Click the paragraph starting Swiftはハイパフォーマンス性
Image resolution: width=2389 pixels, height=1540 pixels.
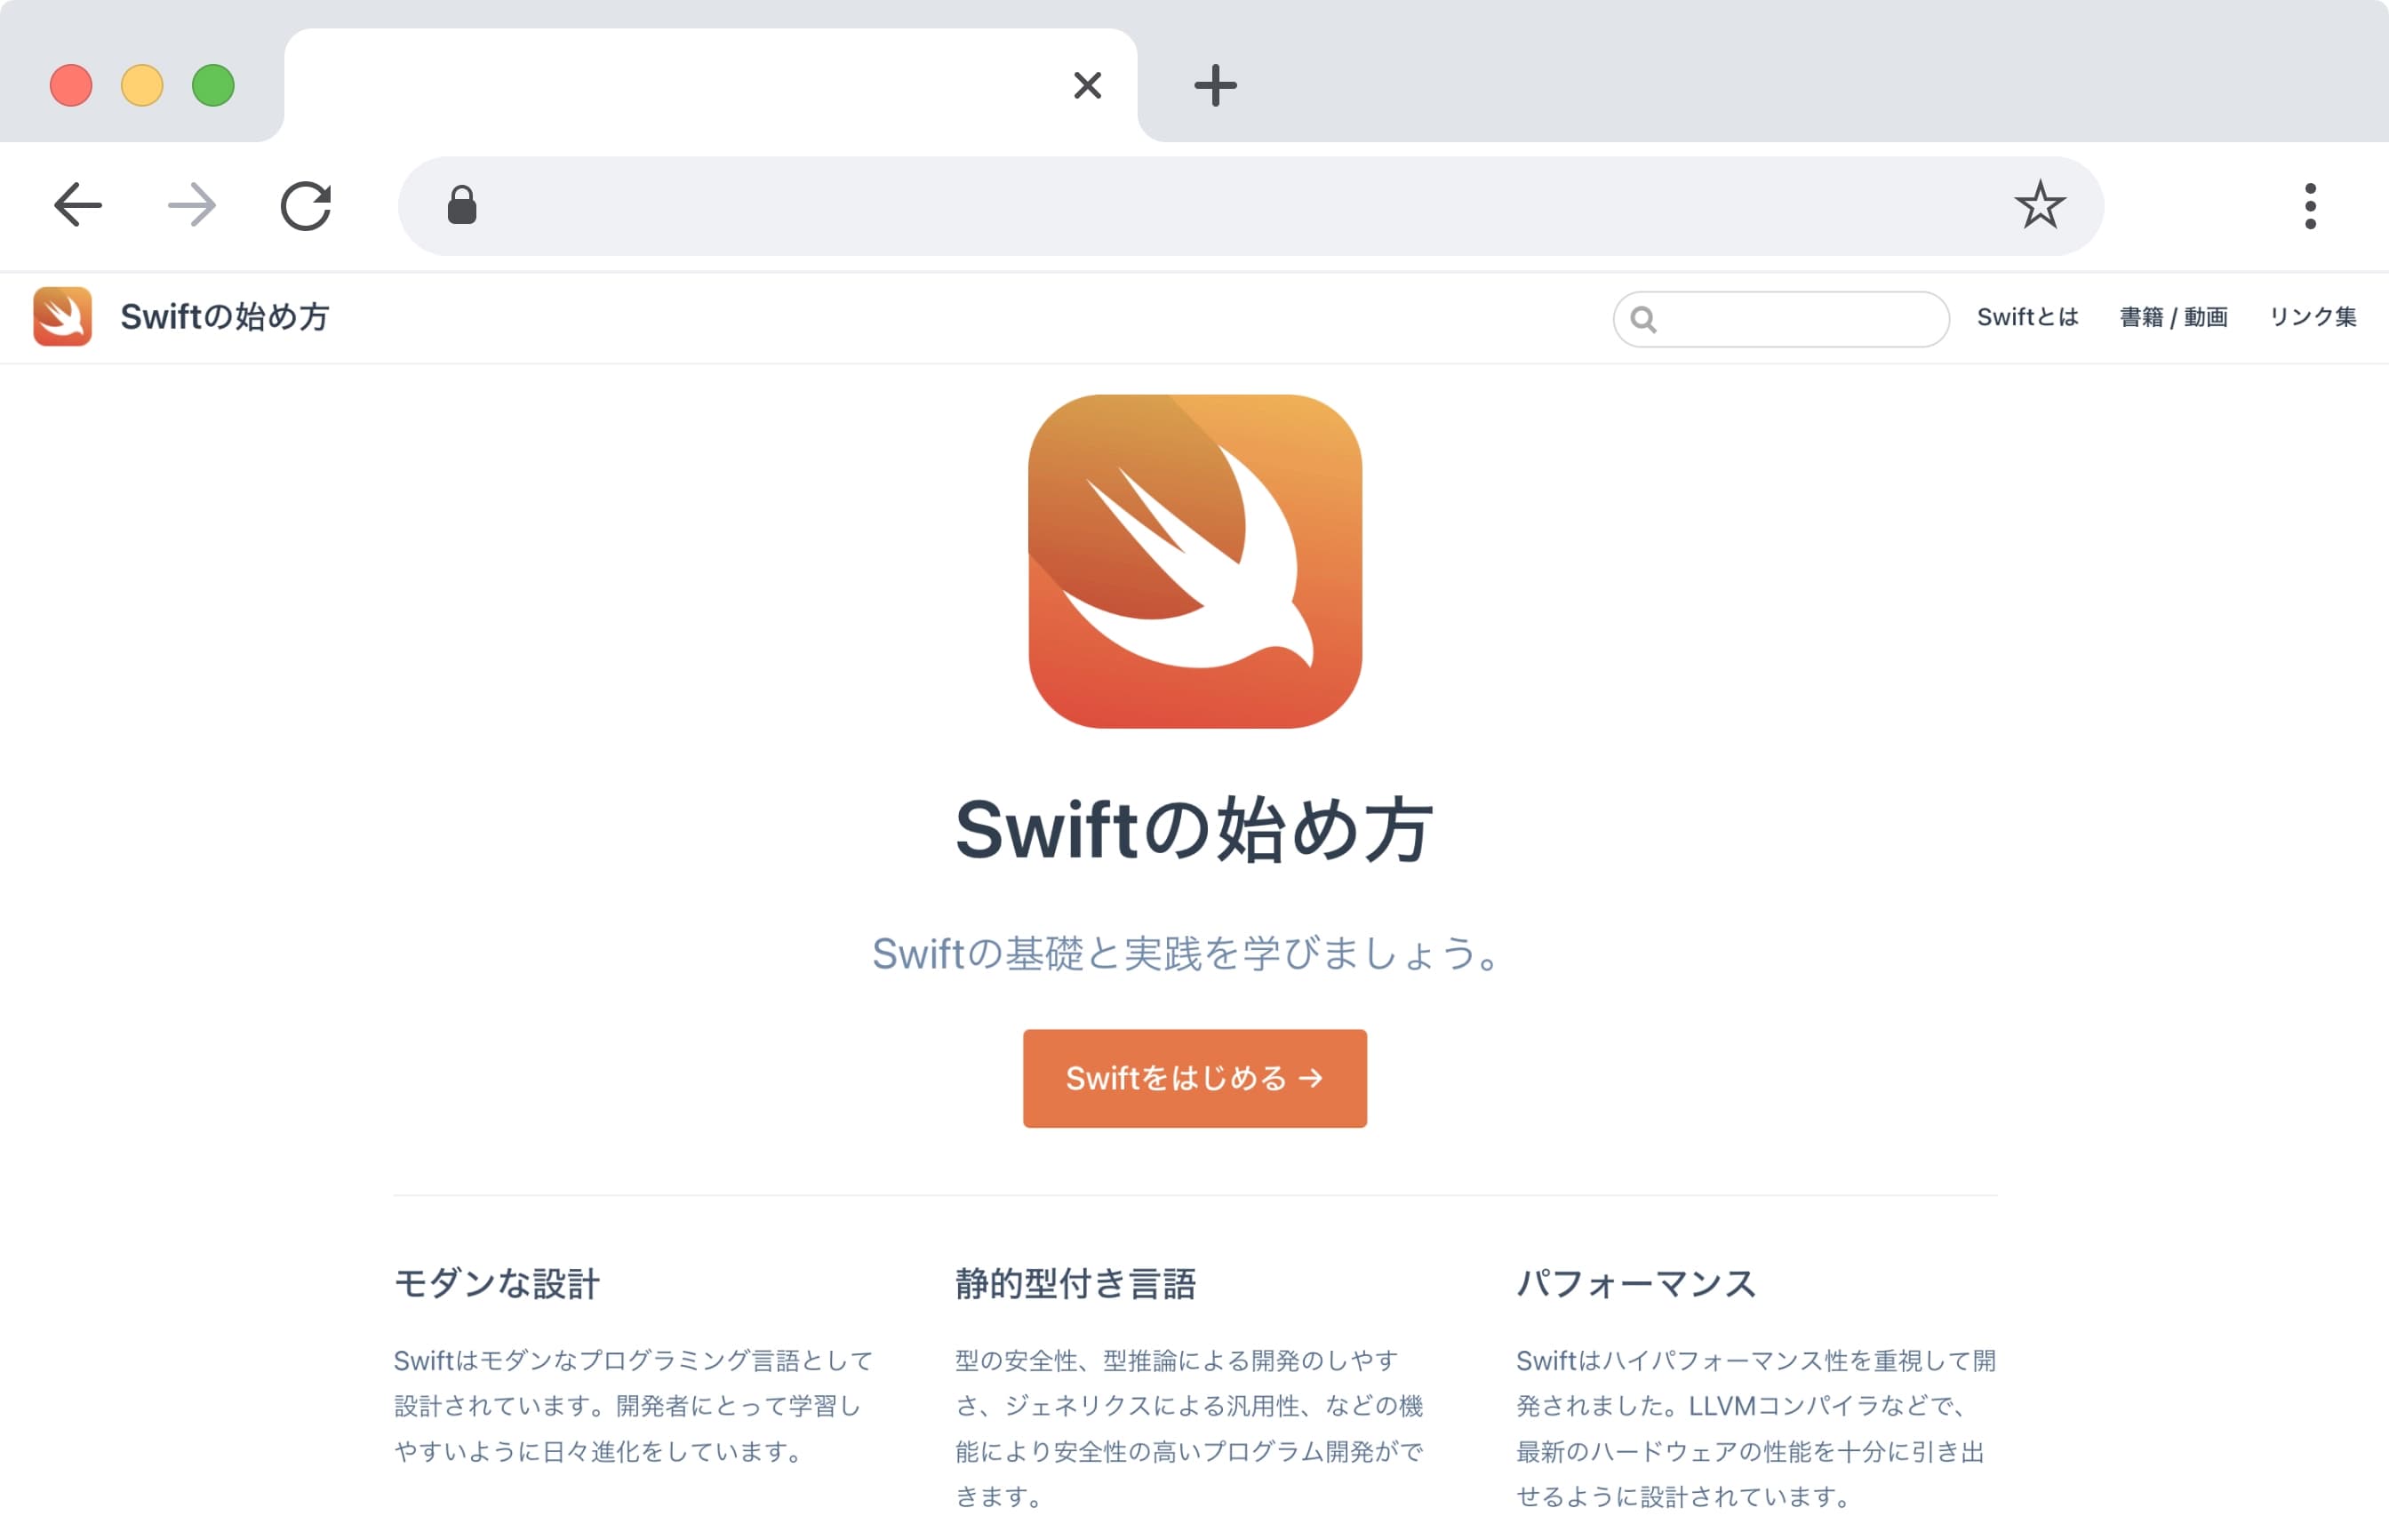coord(1756,1428)
